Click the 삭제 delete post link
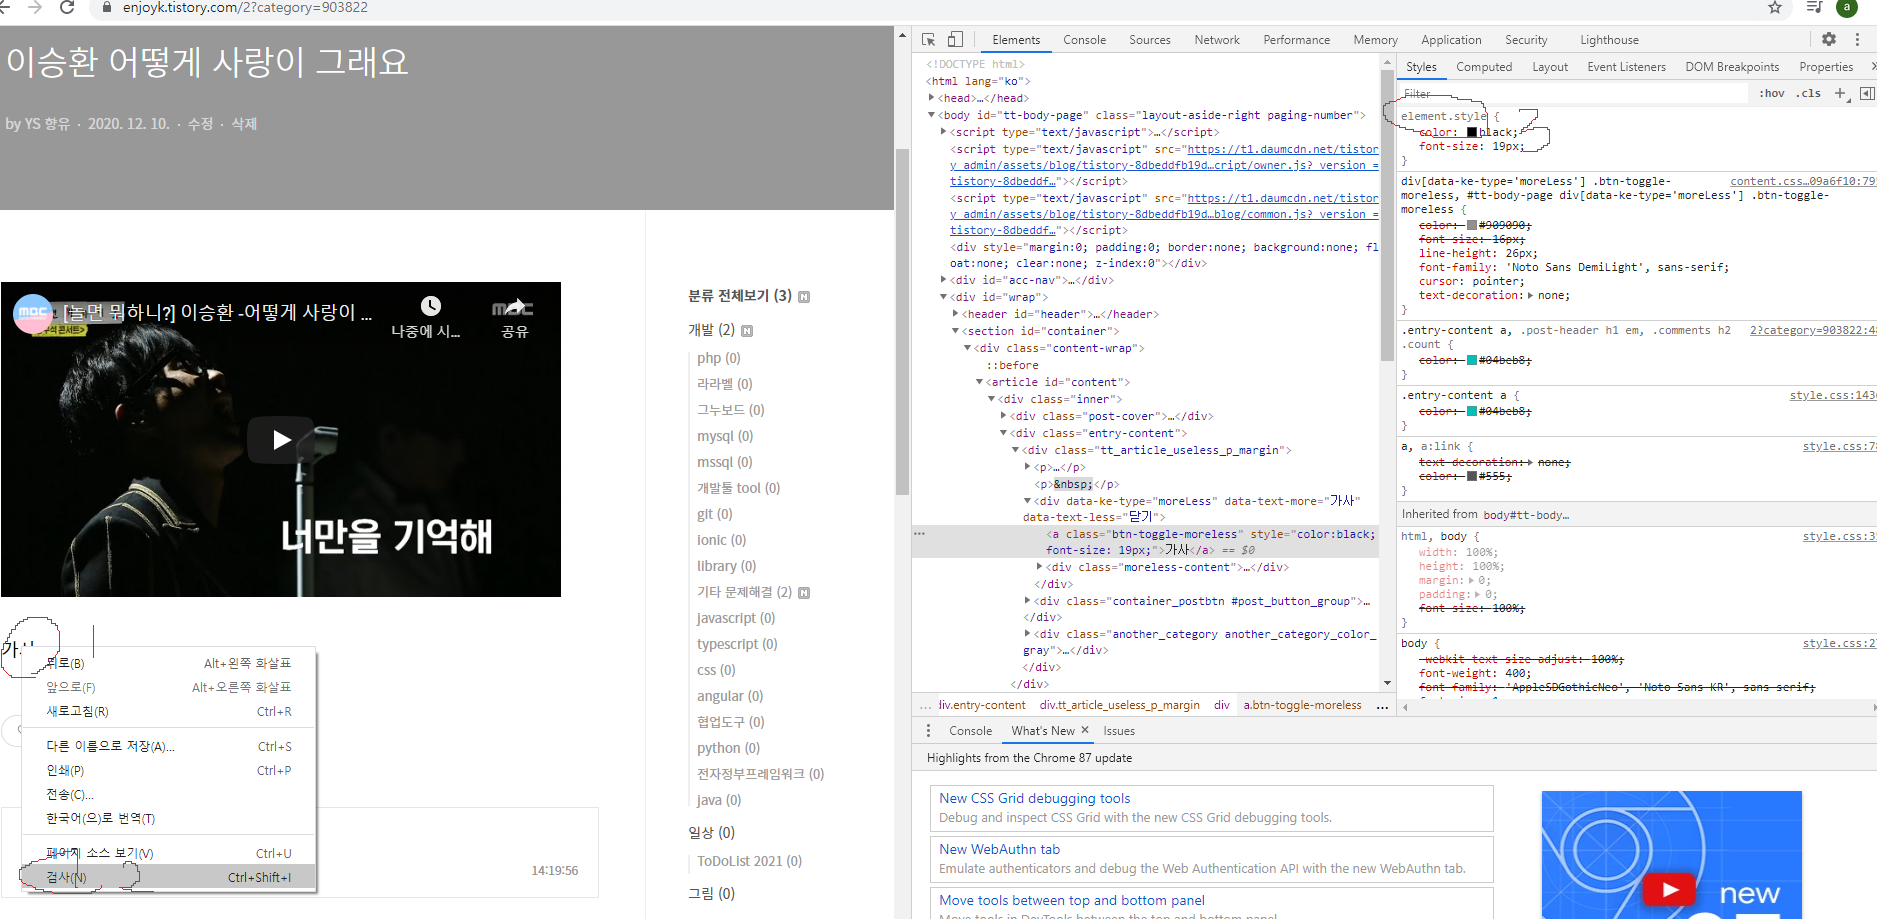The image size is (1877, 919). (x=244, y=124)
